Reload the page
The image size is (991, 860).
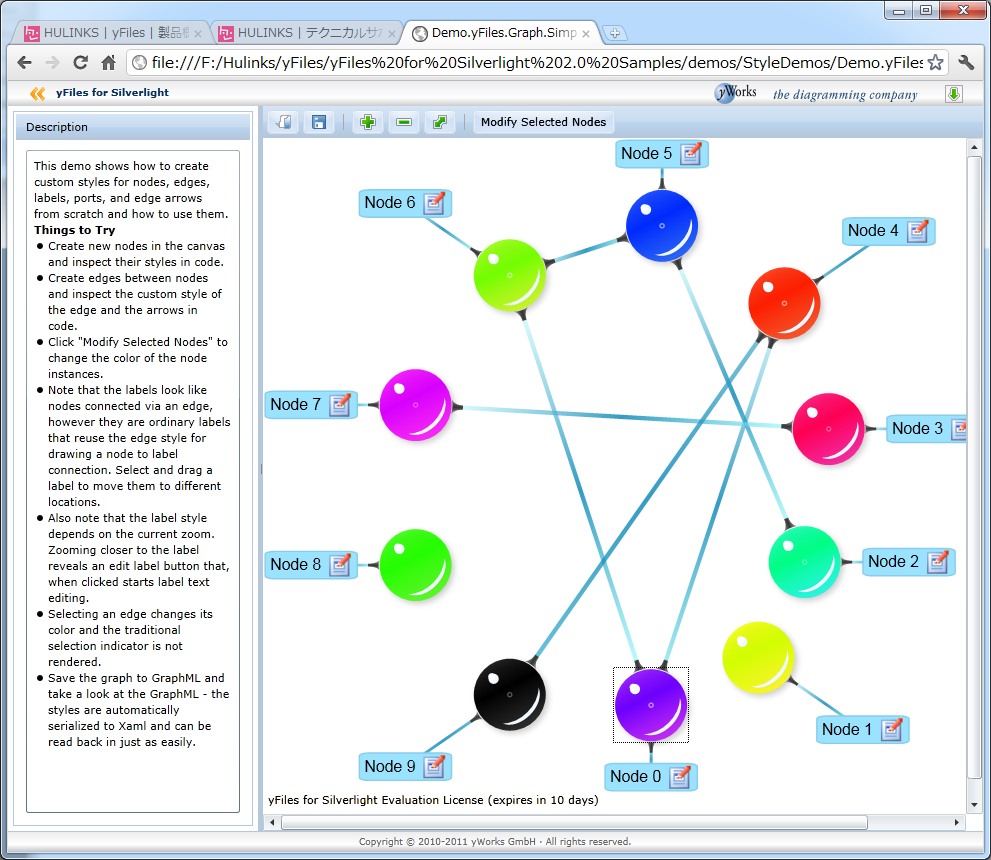80,63
